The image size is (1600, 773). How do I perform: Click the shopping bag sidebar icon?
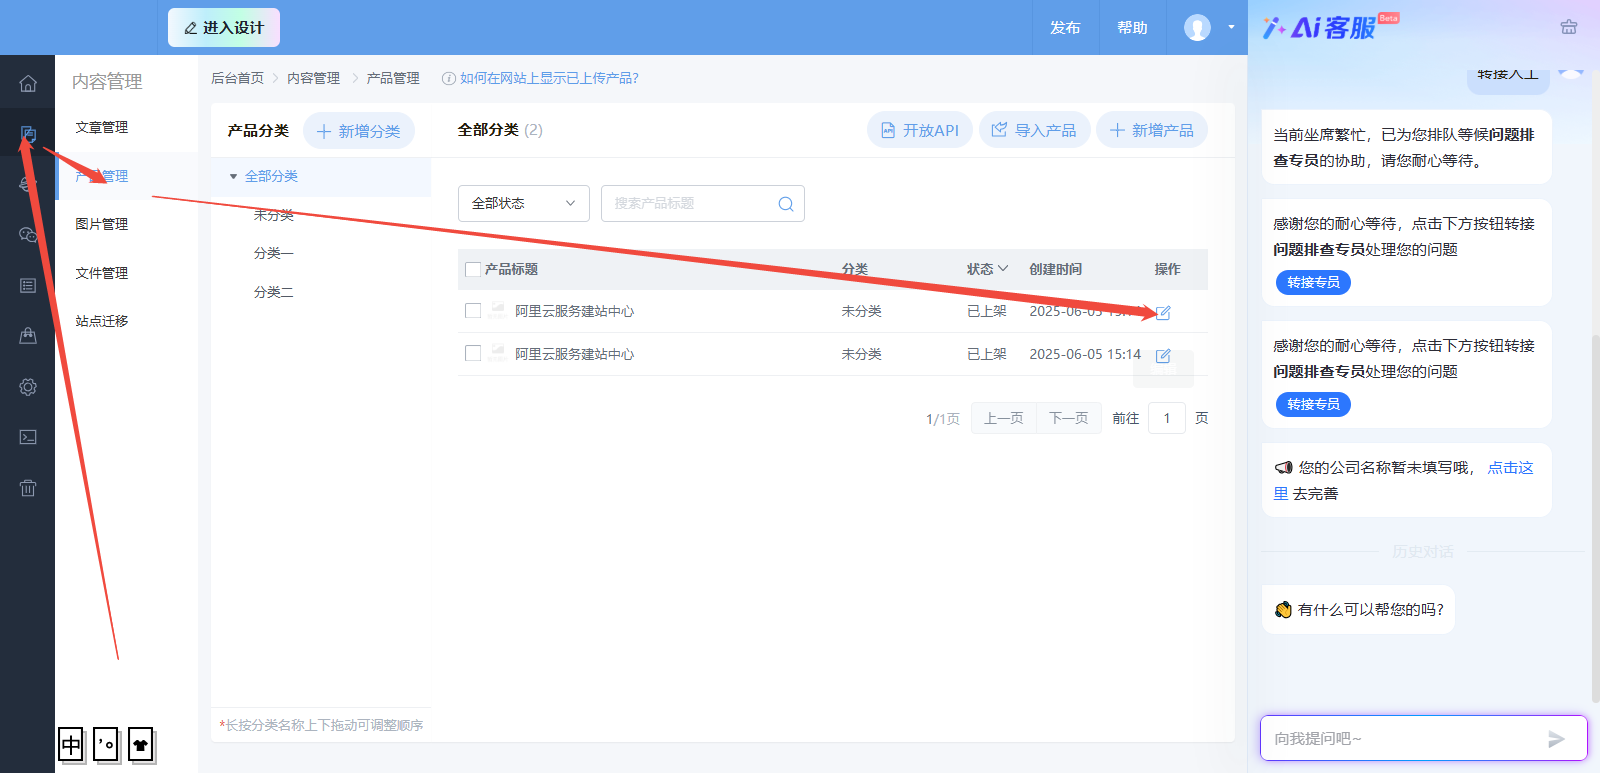click(x=28, y=336)
